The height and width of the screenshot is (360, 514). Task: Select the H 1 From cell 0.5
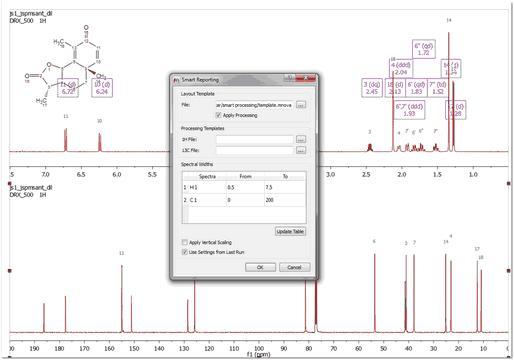tap(245, 187)
